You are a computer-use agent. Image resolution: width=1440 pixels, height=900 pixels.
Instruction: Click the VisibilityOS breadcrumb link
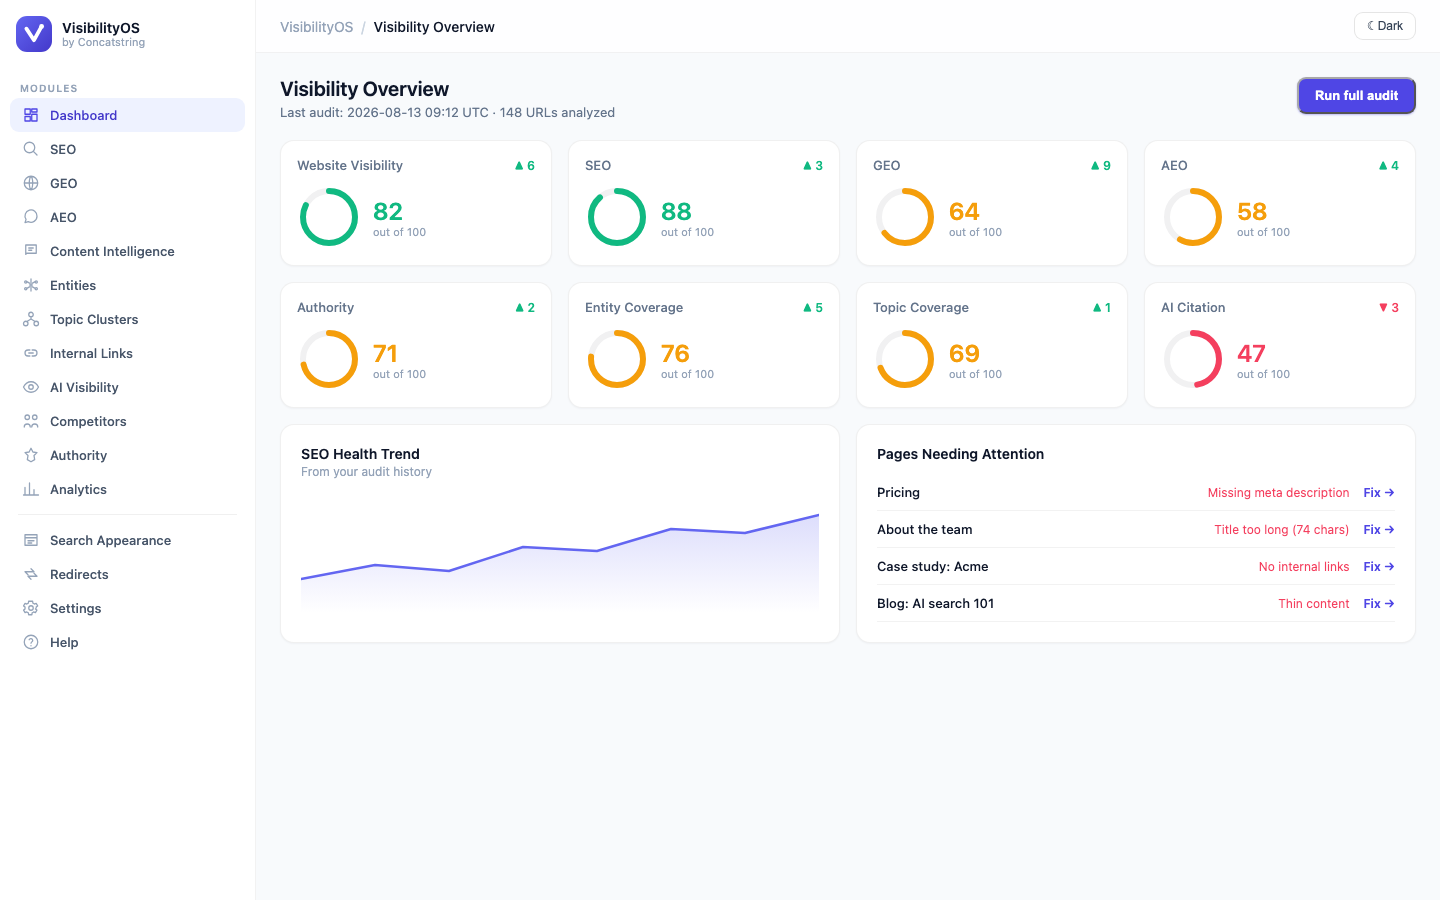pyautogui.click(x=316, y=27)
